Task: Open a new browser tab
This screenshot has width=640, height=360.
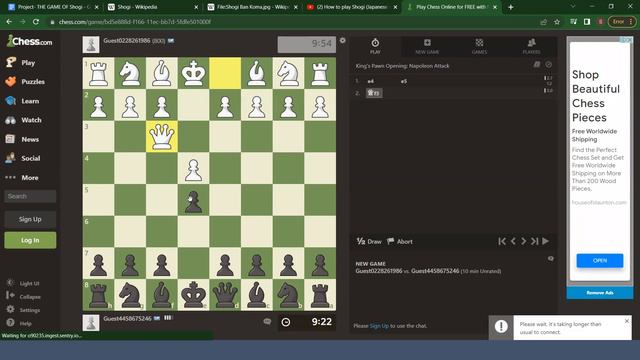Action: tap(510, 7)
